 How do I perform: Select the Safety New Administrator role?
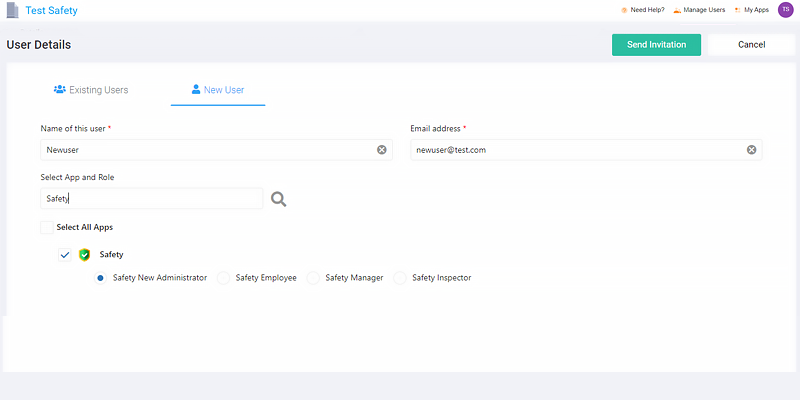[x=101, y=278]
